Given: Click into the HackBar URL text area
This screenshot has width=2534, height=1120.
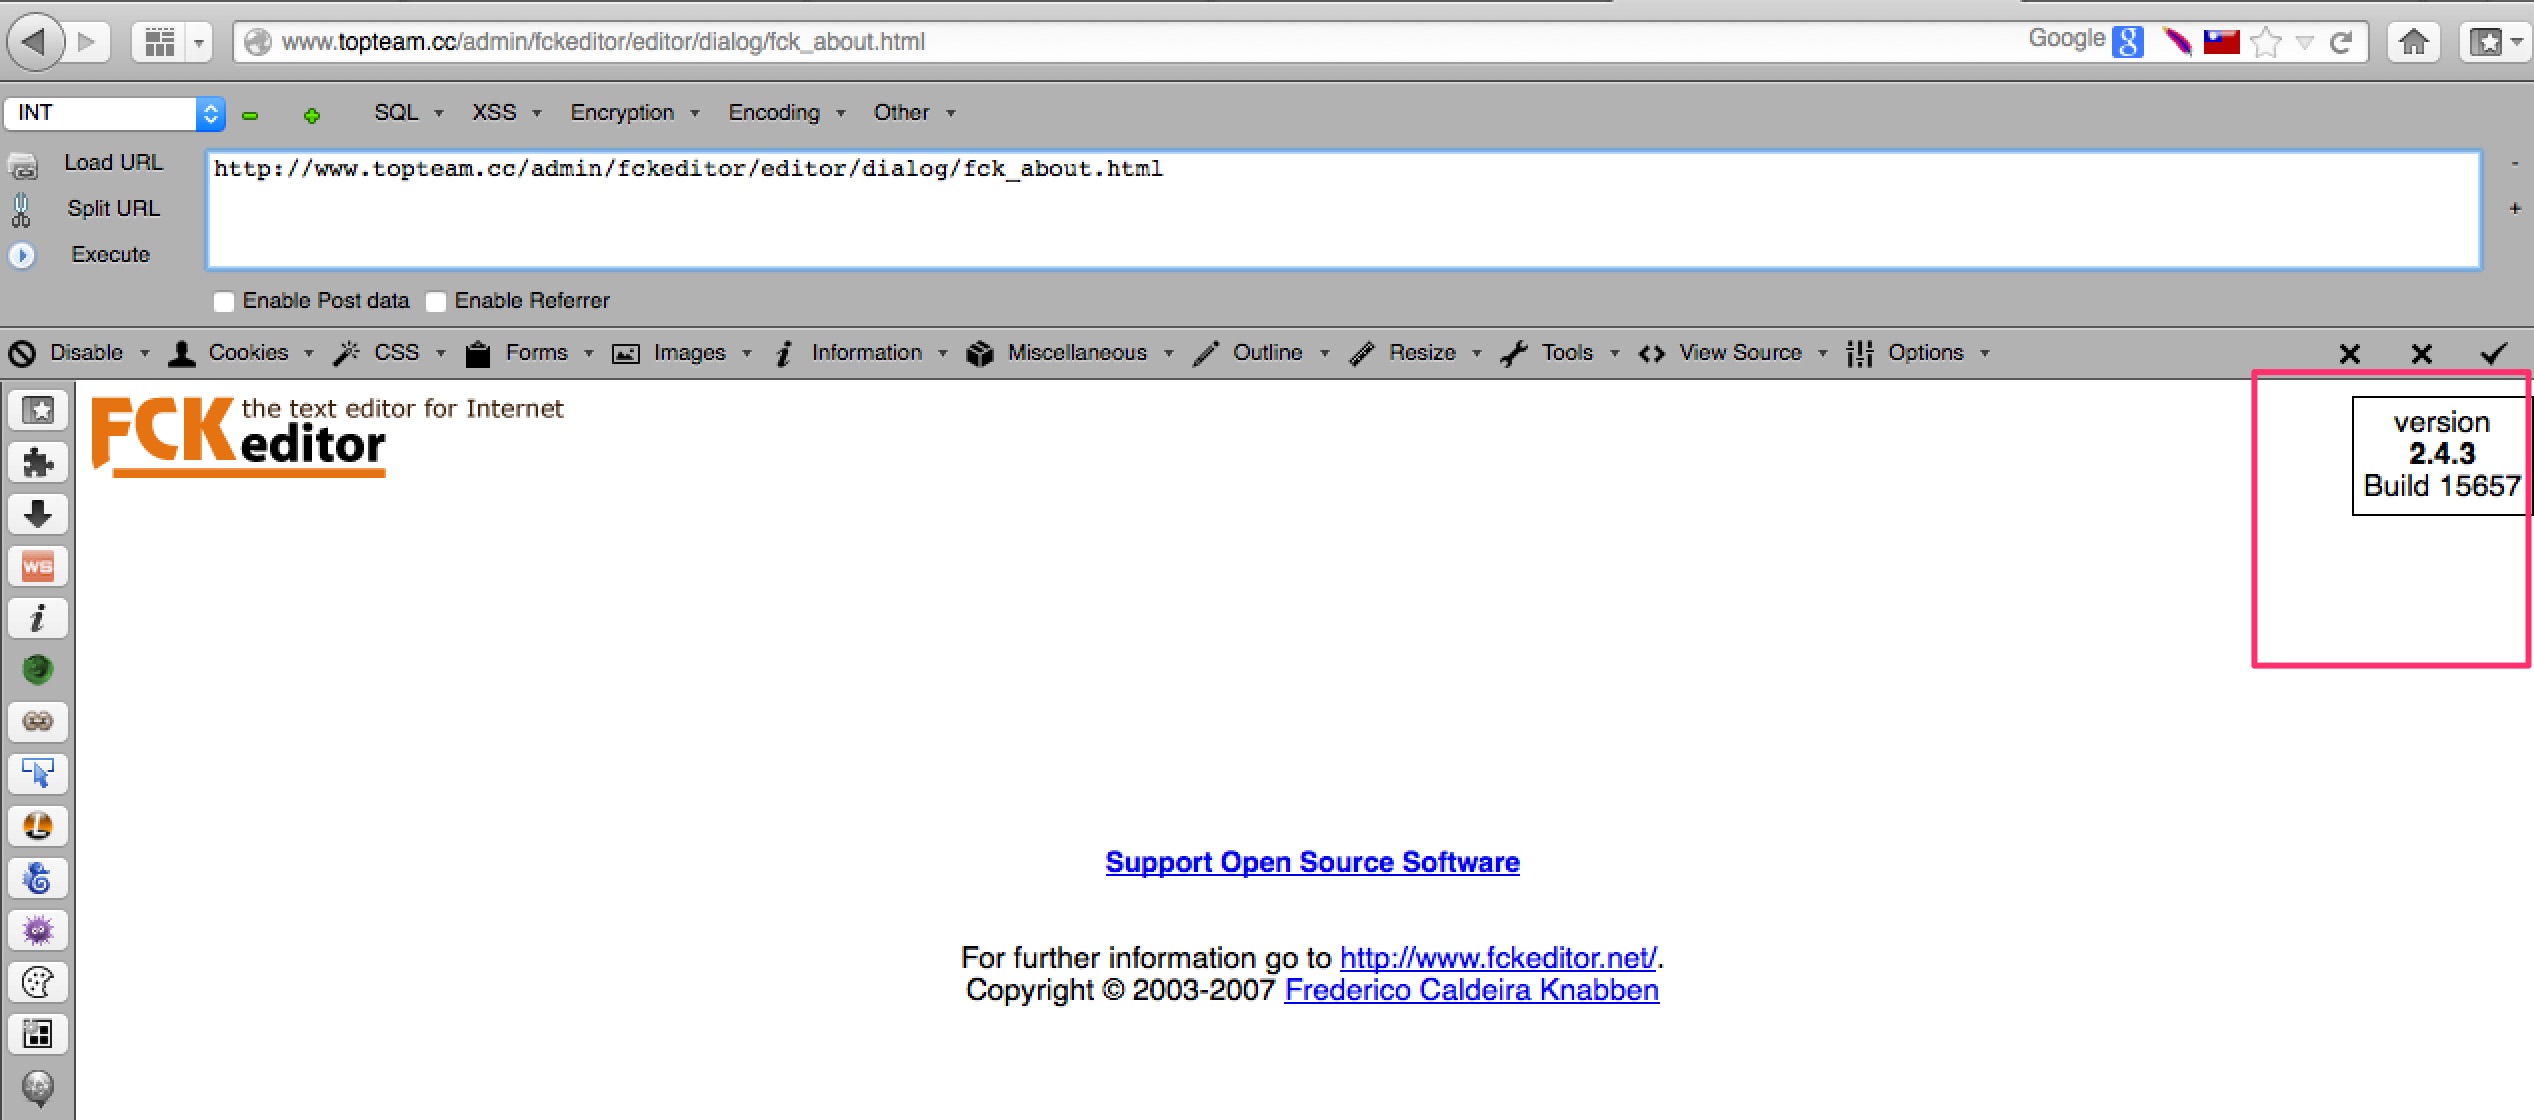Looking at the screenshot, I should [1343, 210].
